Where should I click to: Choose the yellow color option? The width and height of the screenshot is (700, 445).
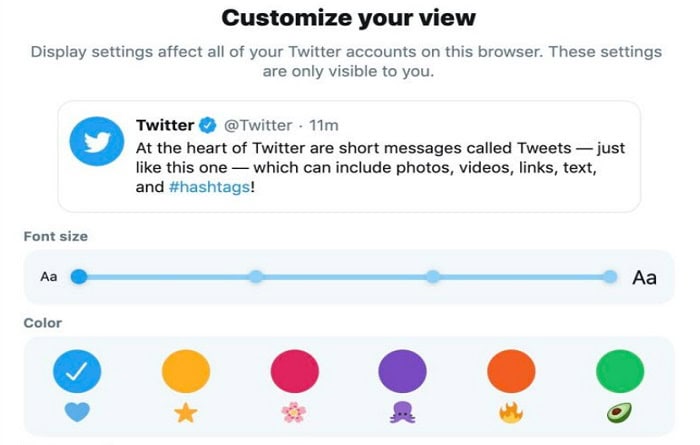click(186, 371)
